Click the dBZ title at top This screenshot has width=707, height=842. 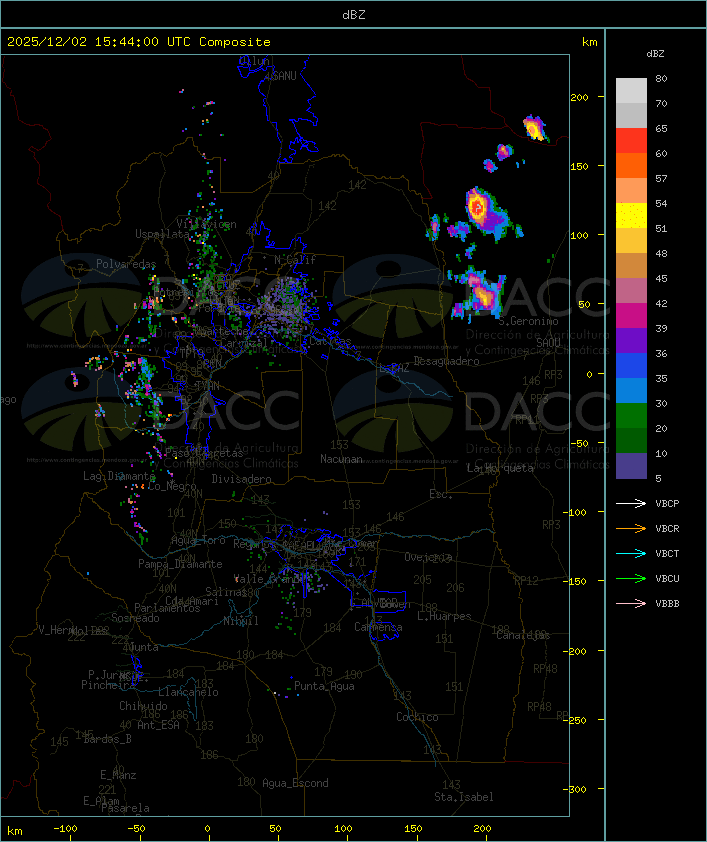[x=354, y=15]
